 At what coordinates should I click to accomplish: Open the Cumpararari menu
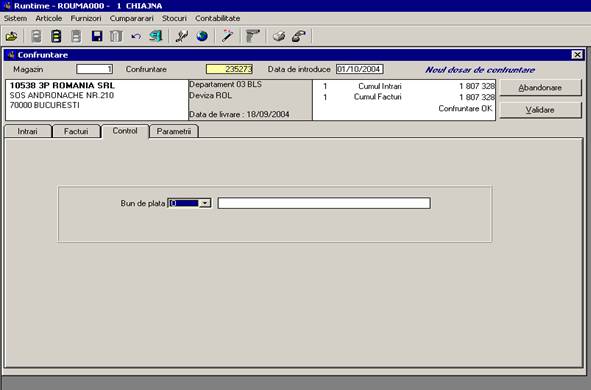(132, 18)
